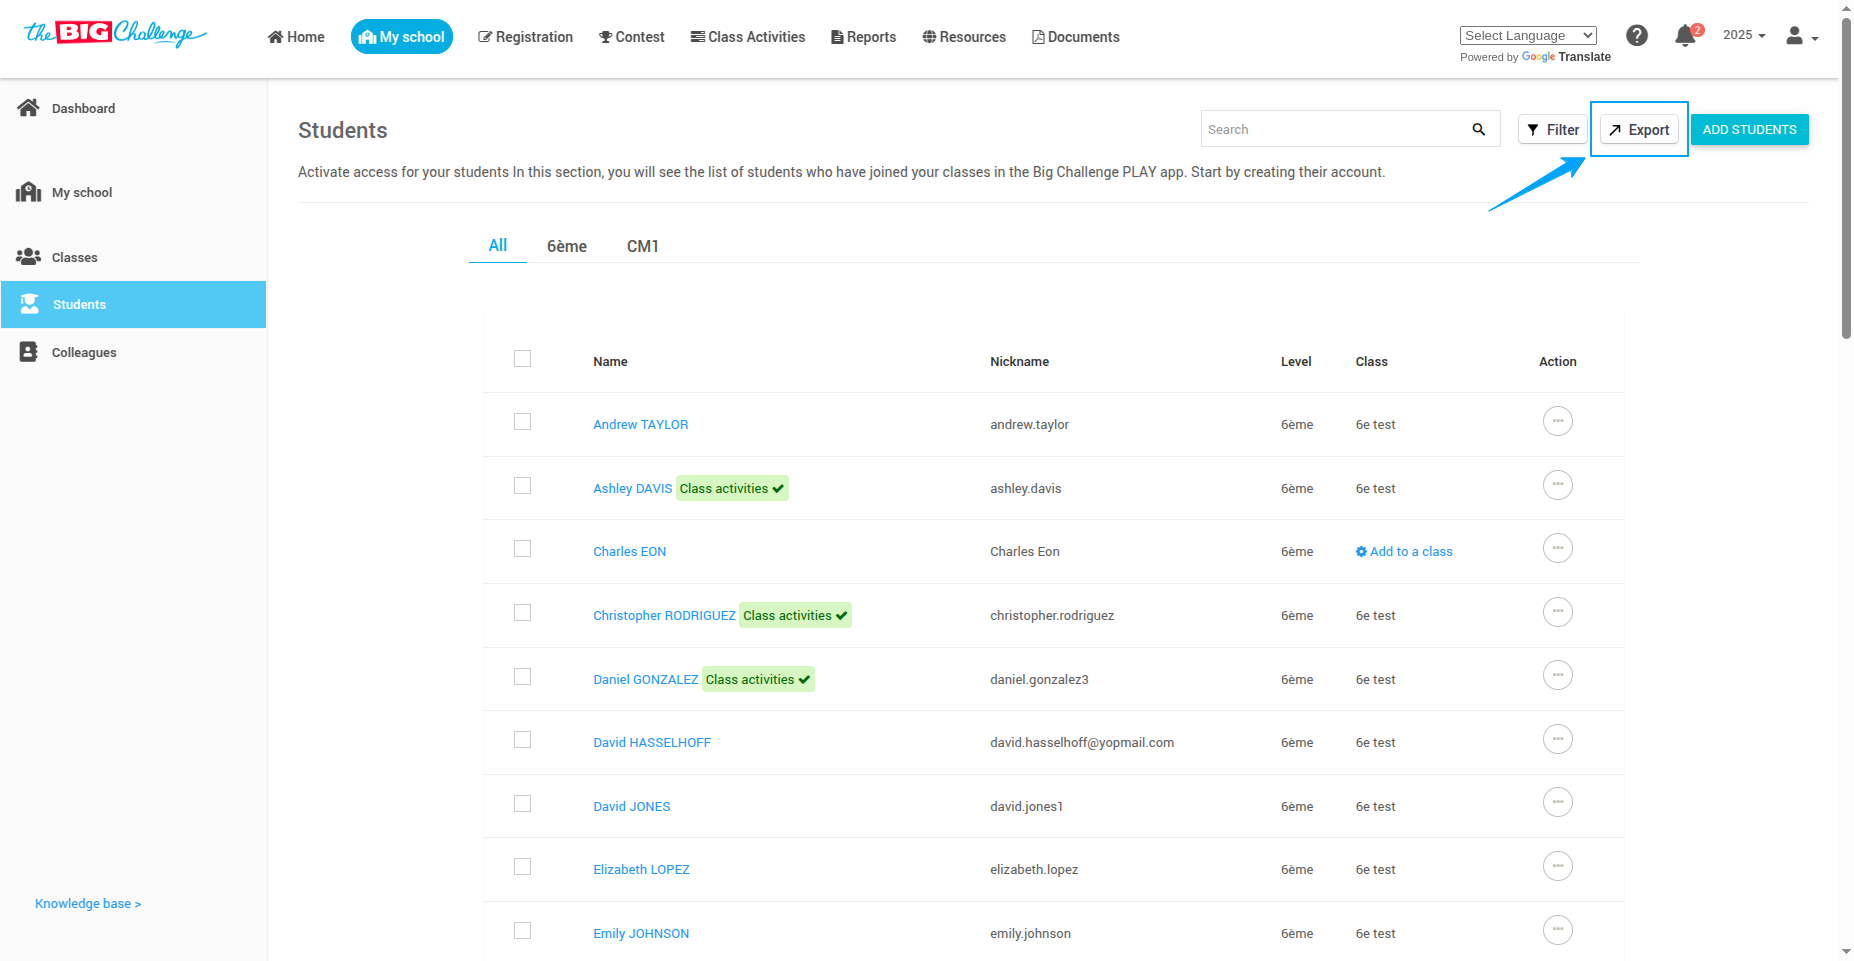Click the Colleagues icon in sidebar

point(28,352)
